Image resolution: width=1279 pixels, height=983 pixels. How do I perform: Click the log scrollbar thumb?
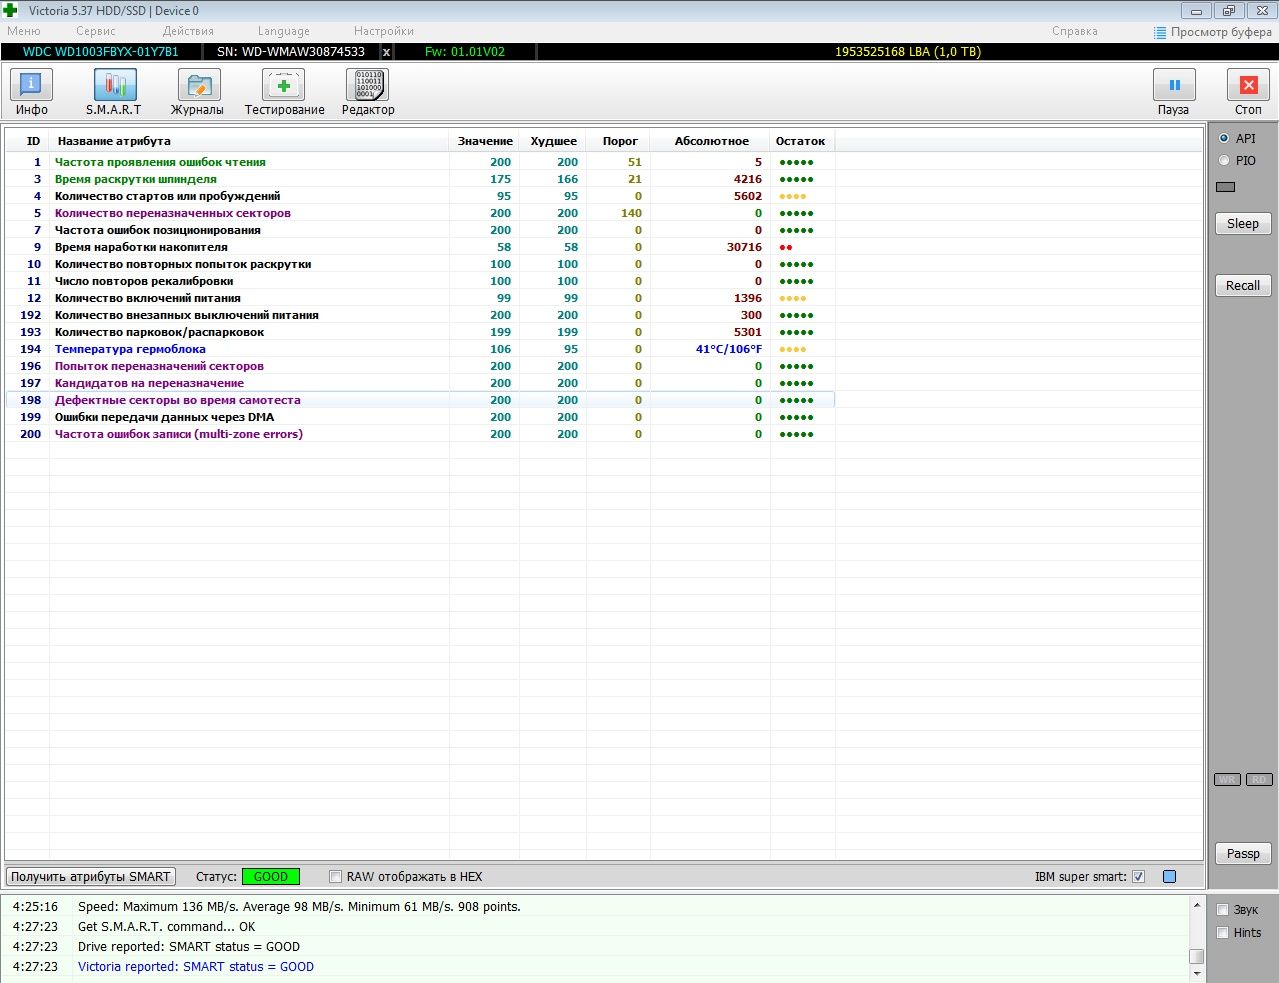point(1196,957)
